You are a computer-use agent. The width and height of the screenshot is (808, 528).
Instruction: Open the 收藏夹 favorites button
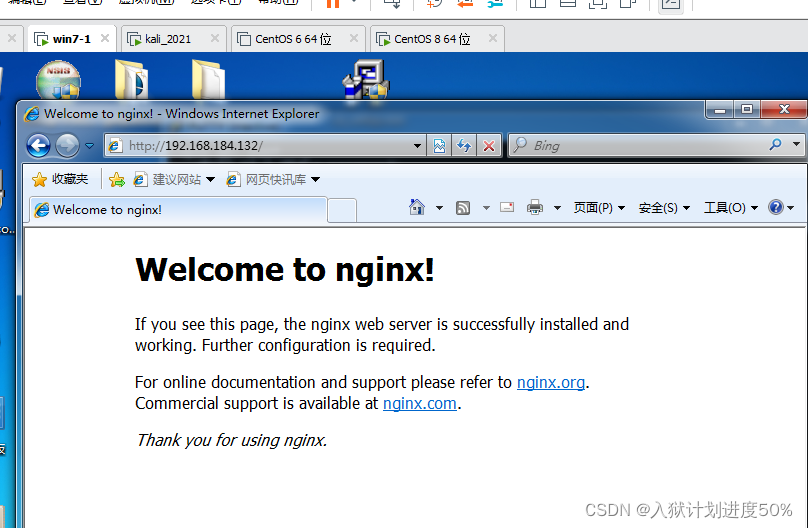click(x=60, y=179)
